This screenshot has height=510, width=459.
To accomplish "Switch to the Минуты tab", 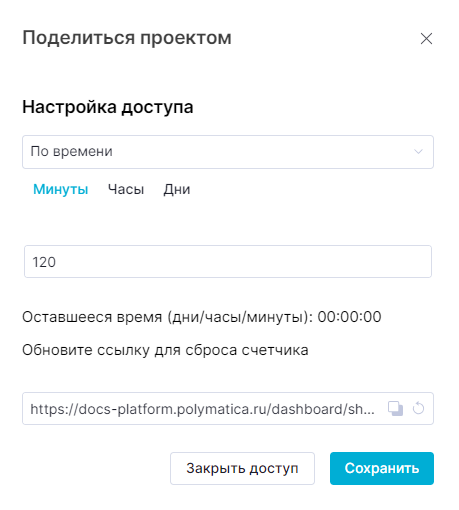I will pyautogui.click(x=61, y=189).
